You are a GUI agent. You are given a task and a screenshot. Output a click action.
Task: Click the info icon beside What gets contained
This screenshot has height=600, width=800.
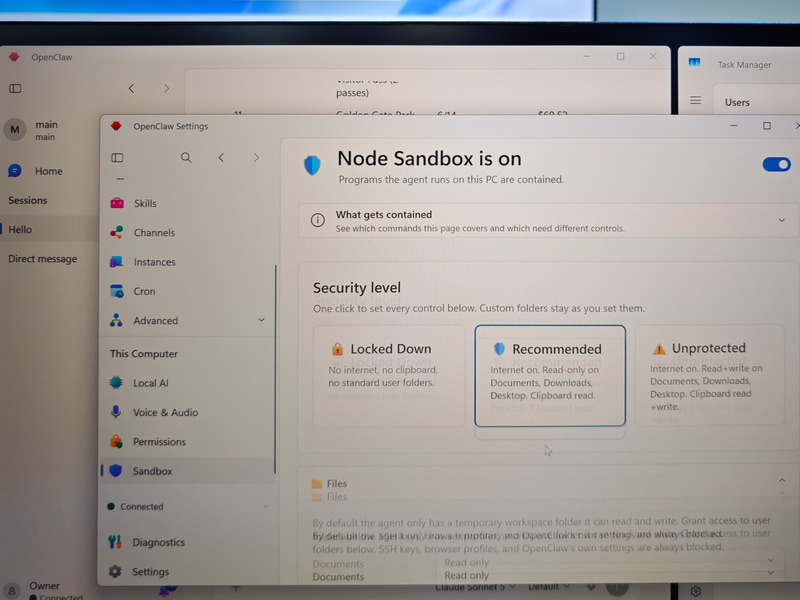tap(317, 220)
